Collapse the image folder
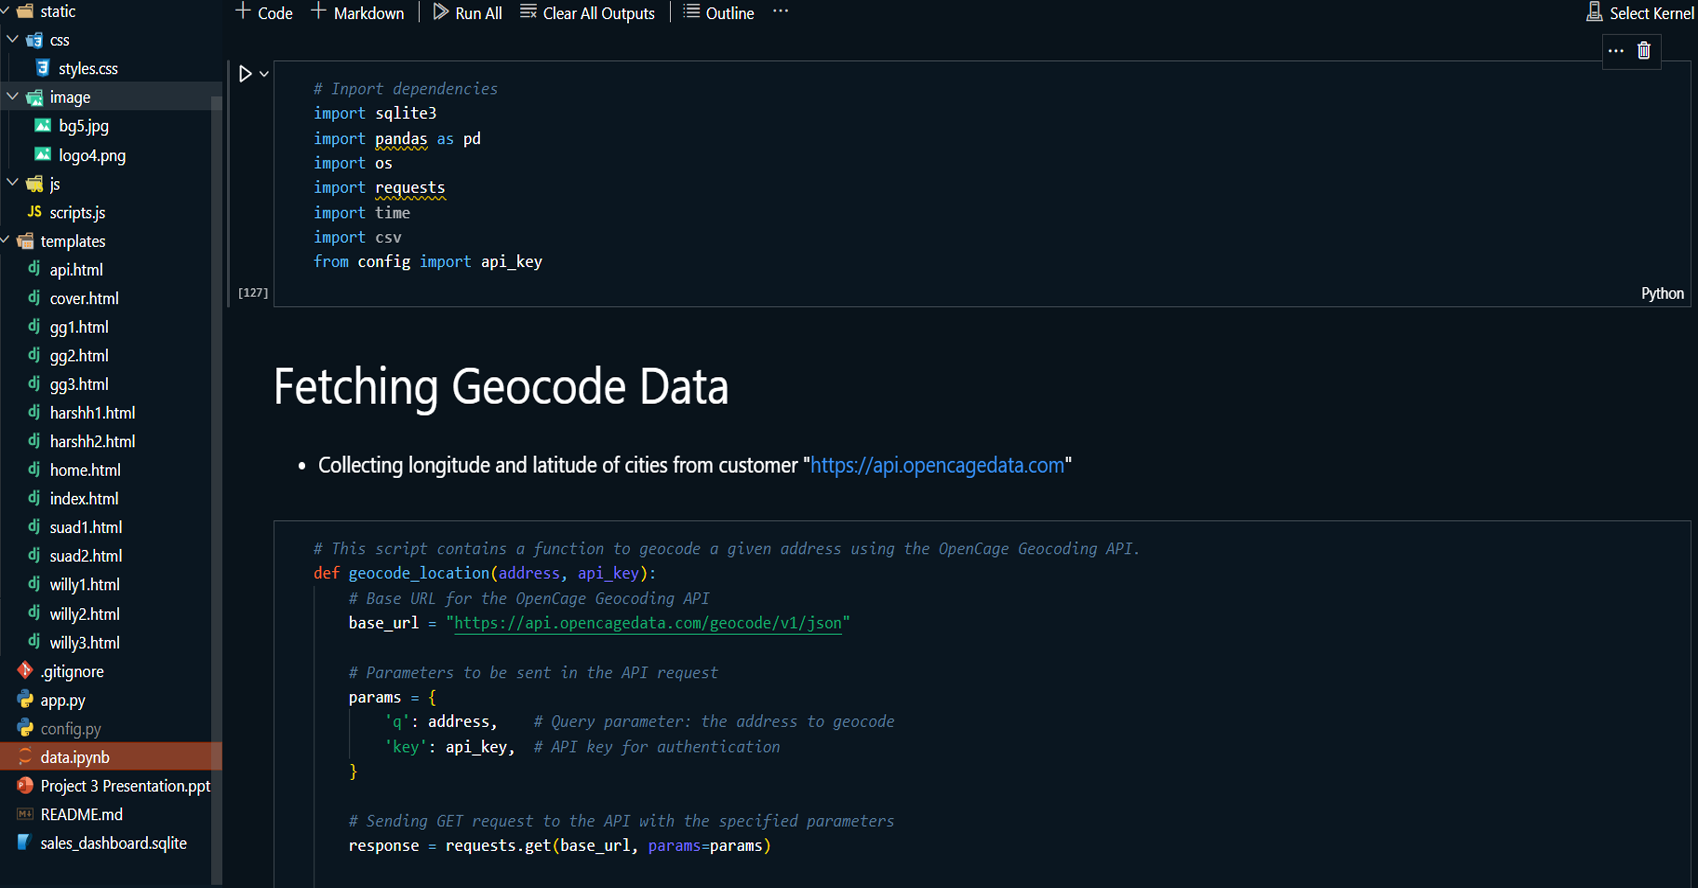The width and height of the screenshot is (1698, 888). click(x=13, y=97)
